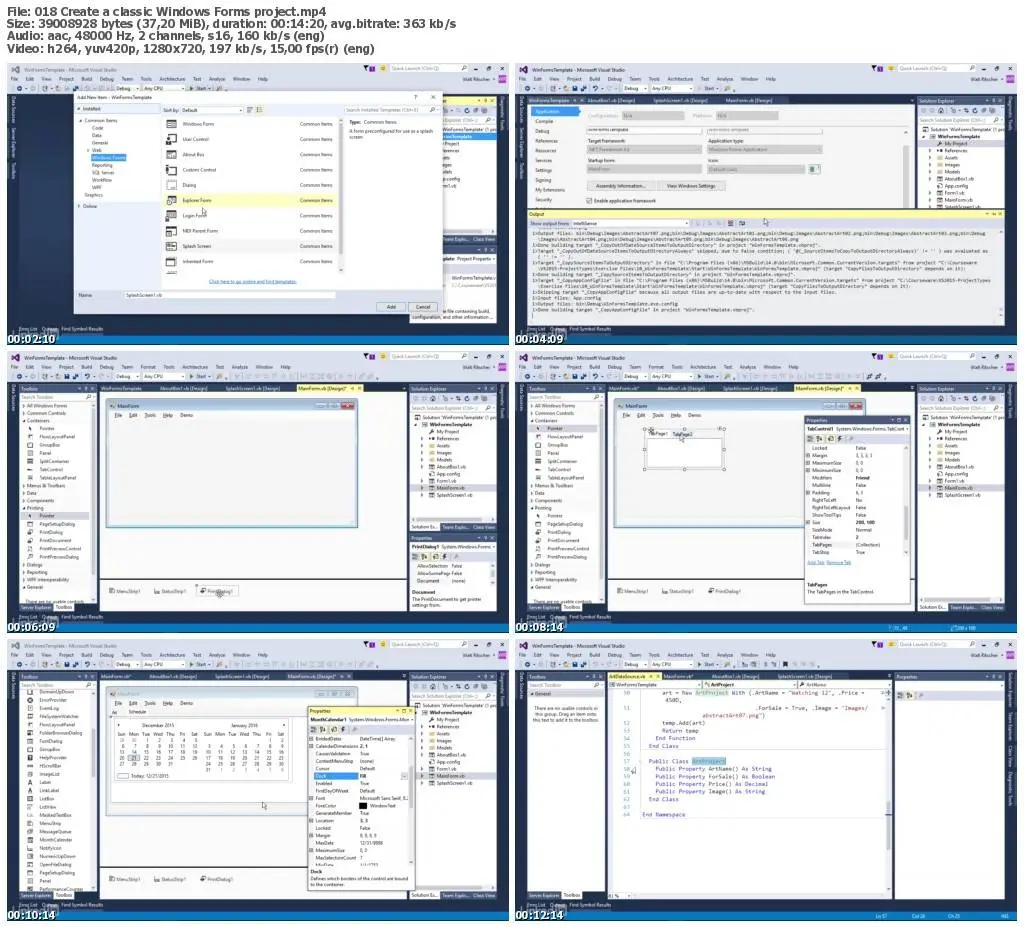Pick SplitContainer toolbox item in 00:06:09 frame
The height and width of the screenshot is (927, 1024).
[x=54, y=461]
